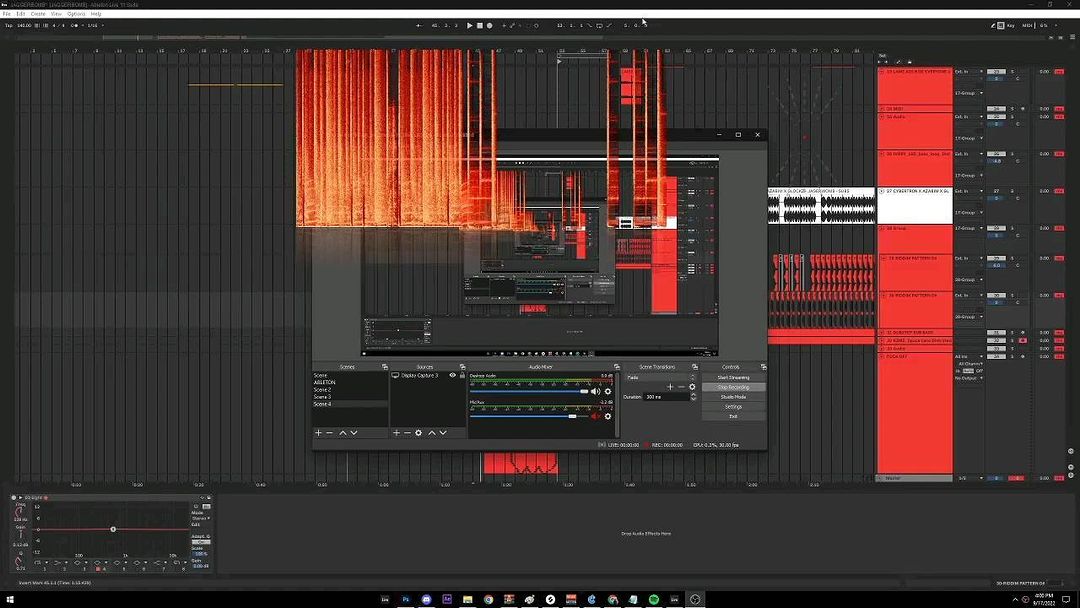Open Spotify from the Windows taskbar
Viewport: 1080px width, 608px height.
(654, 599)
